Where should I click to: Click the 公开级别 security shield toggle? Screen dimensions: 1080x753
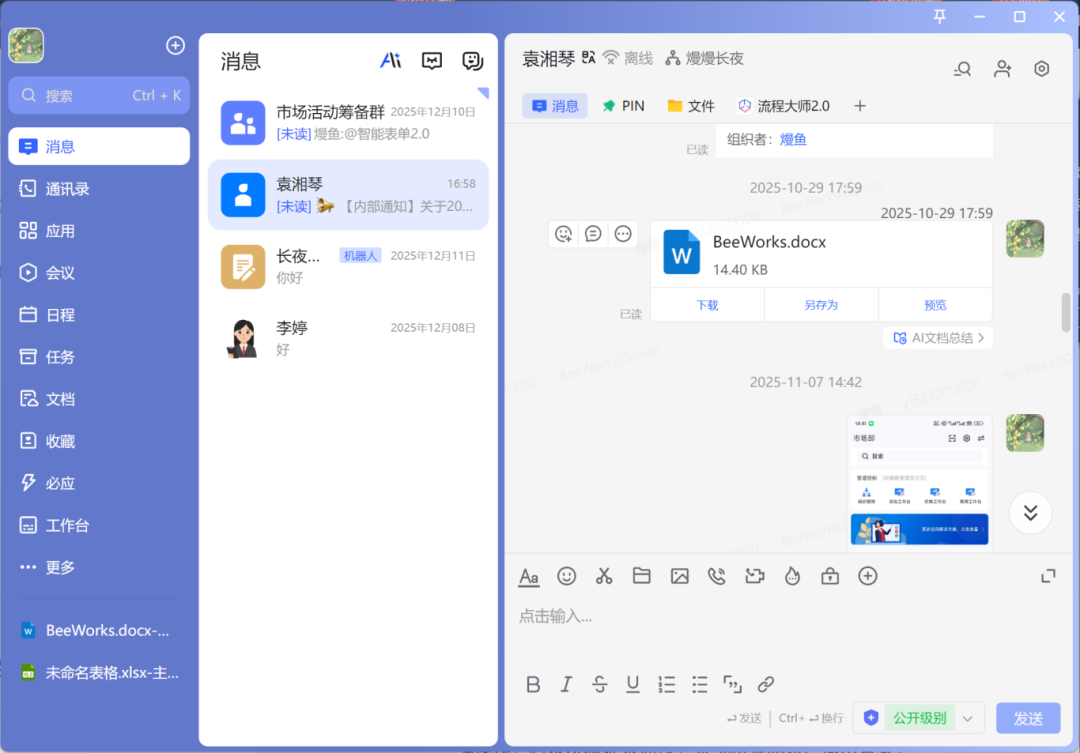point(871,718)
